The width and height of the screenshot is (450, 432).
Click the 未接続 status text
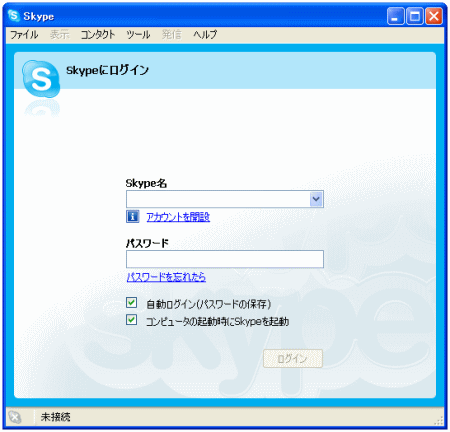[x=55, y=417]
